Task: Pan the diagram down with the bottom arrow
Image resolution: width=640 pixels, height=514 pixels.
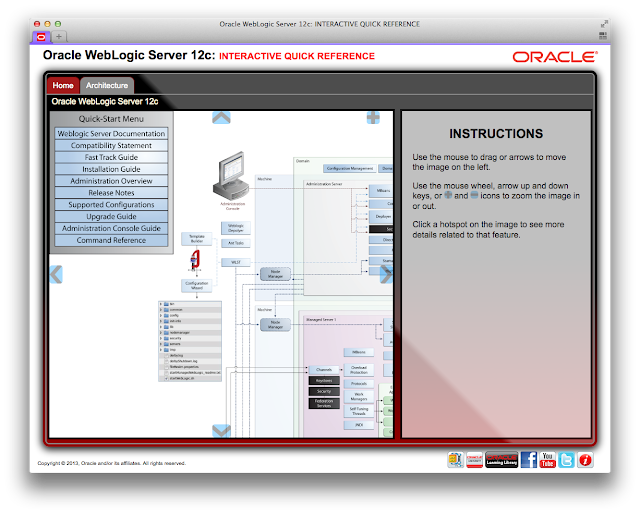Action: tap(221, 431)
